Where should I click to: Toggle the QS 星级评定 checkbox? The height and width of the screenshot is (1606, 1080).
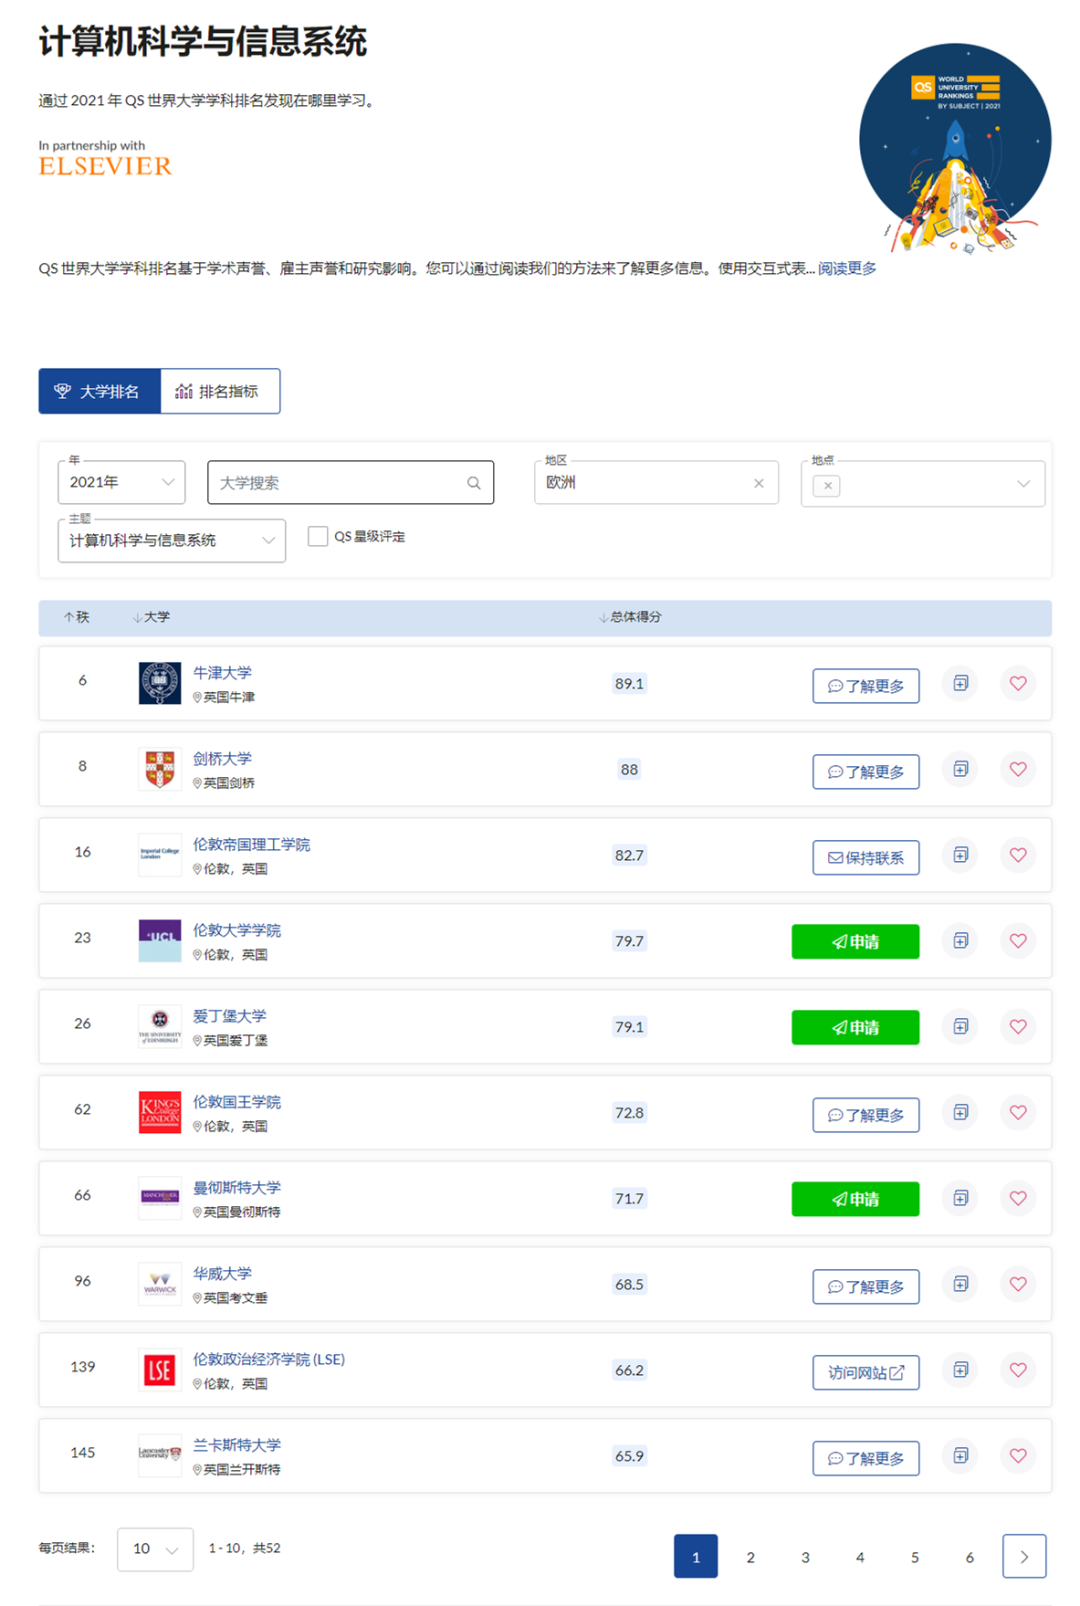click(x=318, y=537)
